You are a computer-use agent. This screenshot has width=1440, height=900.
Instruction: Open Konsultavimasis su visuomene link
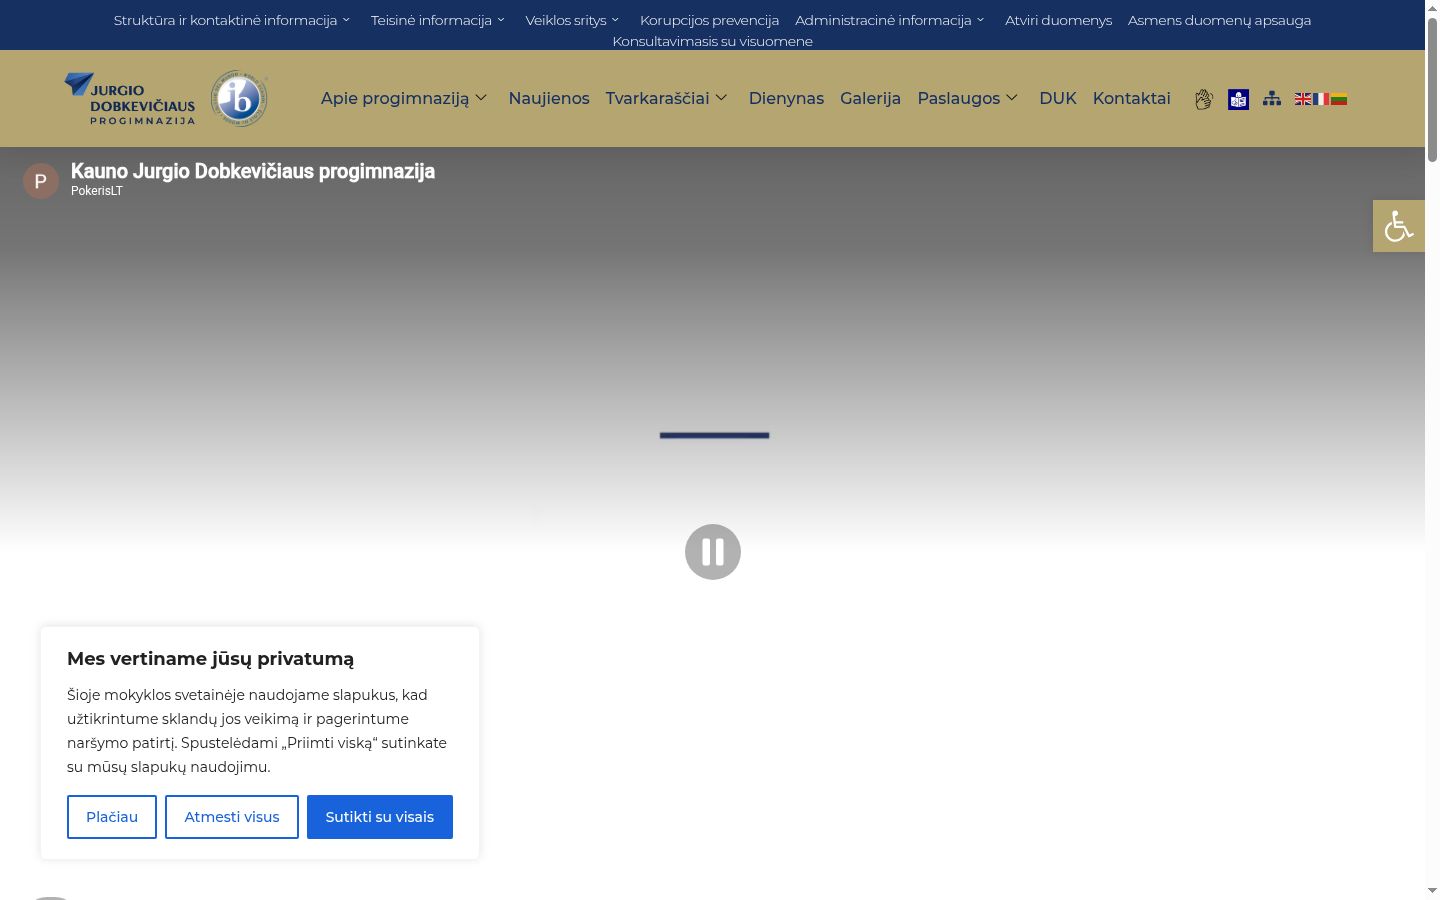point(712,41)
